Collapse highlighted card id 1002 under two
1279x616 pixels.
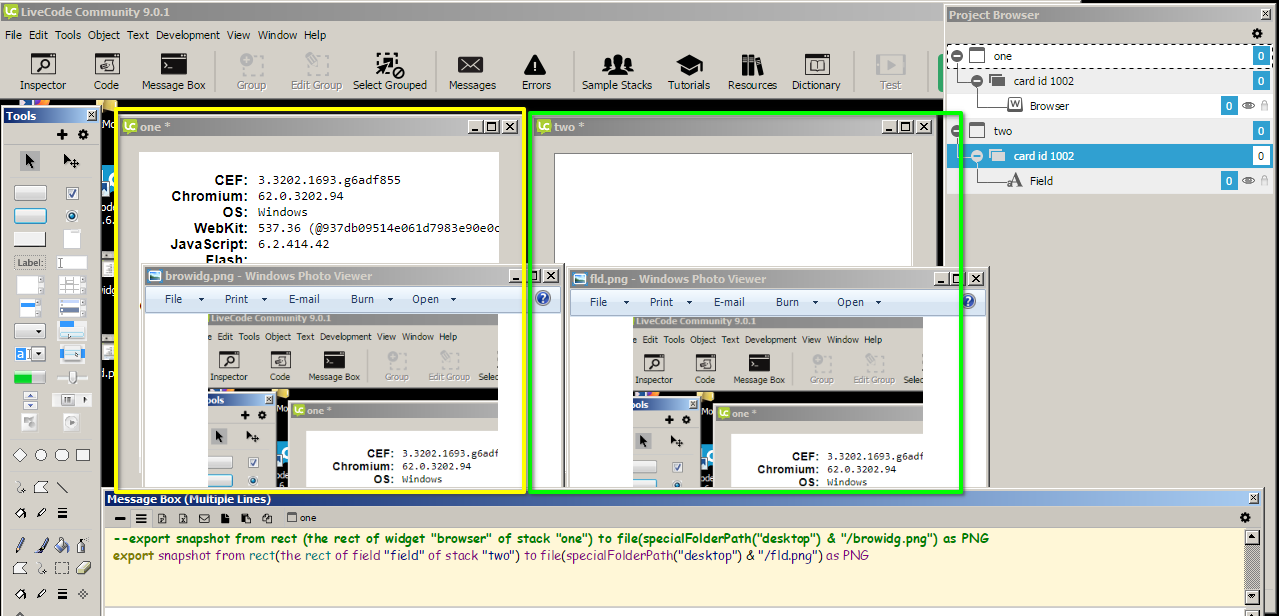point(977,156)
